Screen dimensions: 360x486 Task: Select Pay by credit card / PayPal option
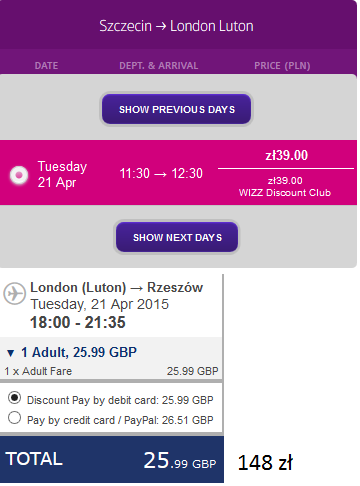tap(14, 418)
